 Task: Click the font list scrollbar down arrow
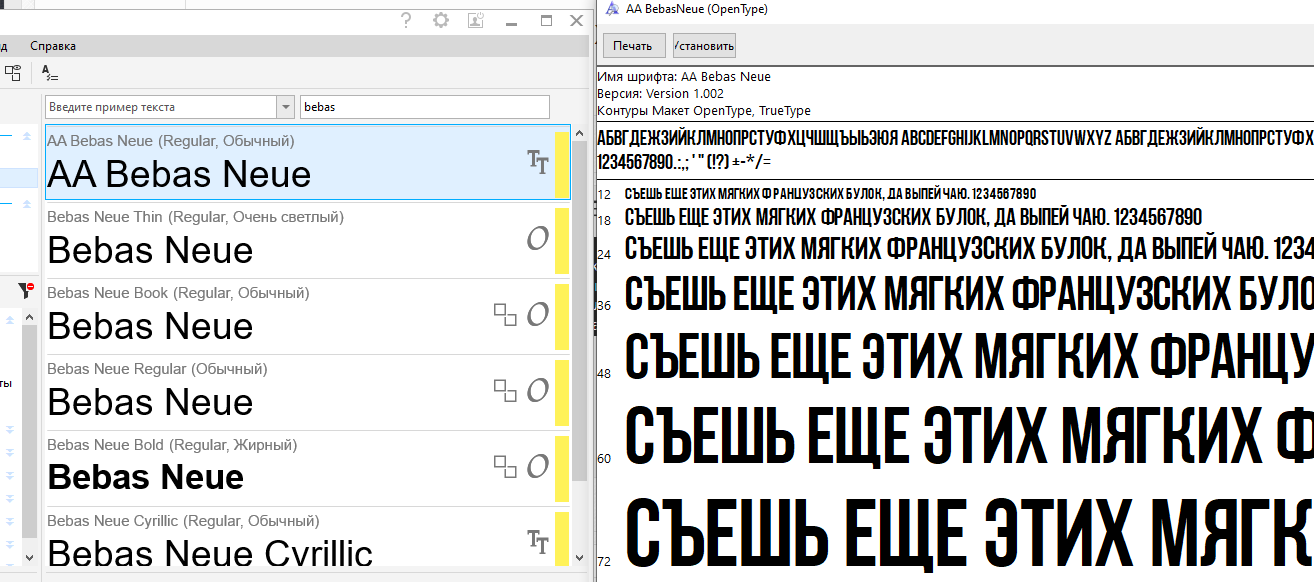579,556
